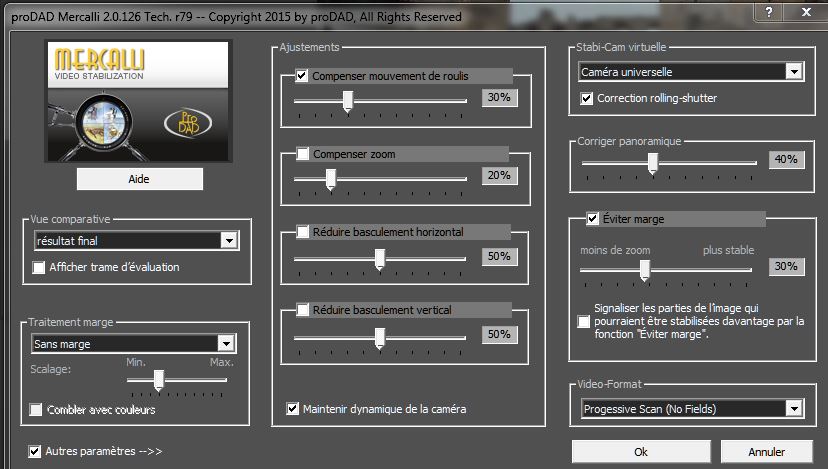This screenshot has width=828, height=469.
Task: Close the Mercalli dialog window
Action: pyautogui.click(x=806, y=12)
